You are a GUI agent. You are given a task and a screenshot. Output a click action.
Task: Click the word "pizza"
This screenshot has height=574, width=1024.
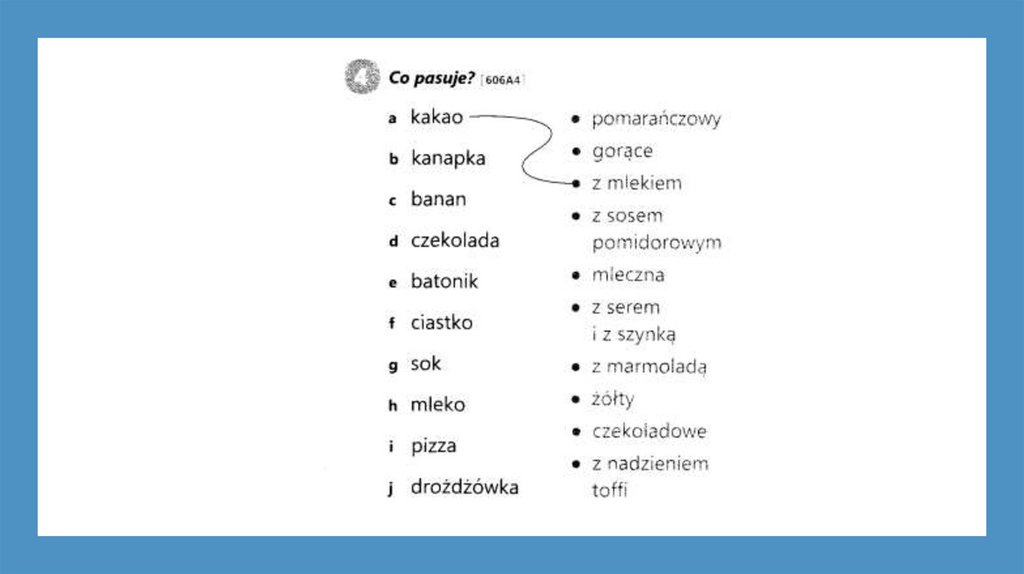point(433,446)
